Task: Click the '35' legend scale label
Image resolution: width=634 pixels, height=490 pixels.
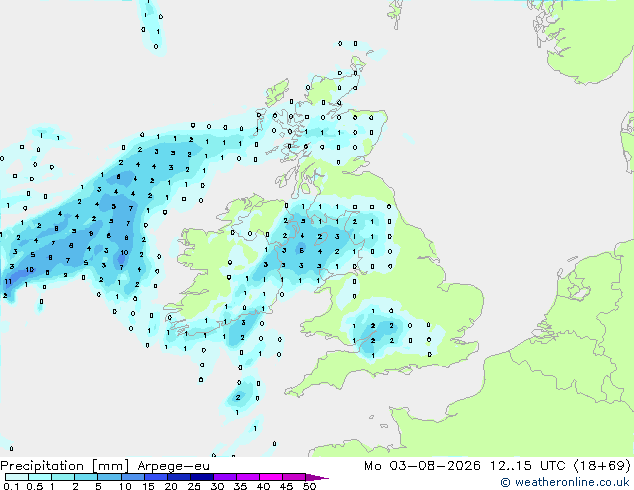Action: pyautogui.click(x=240, y=486)
